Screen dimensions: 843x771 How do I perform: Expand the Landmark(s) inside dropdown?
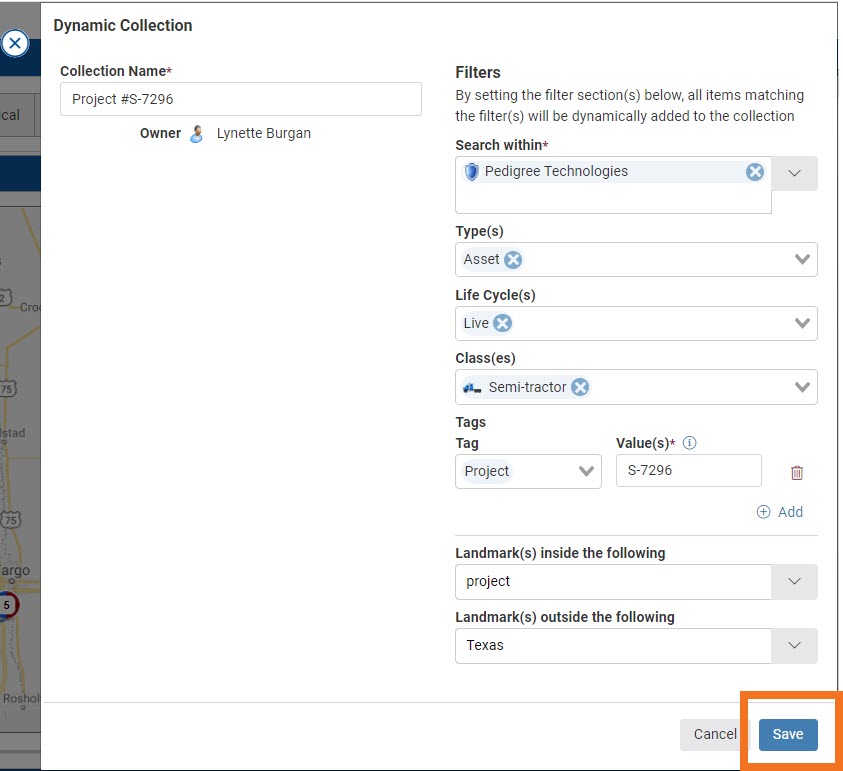[x=796, y=581]
